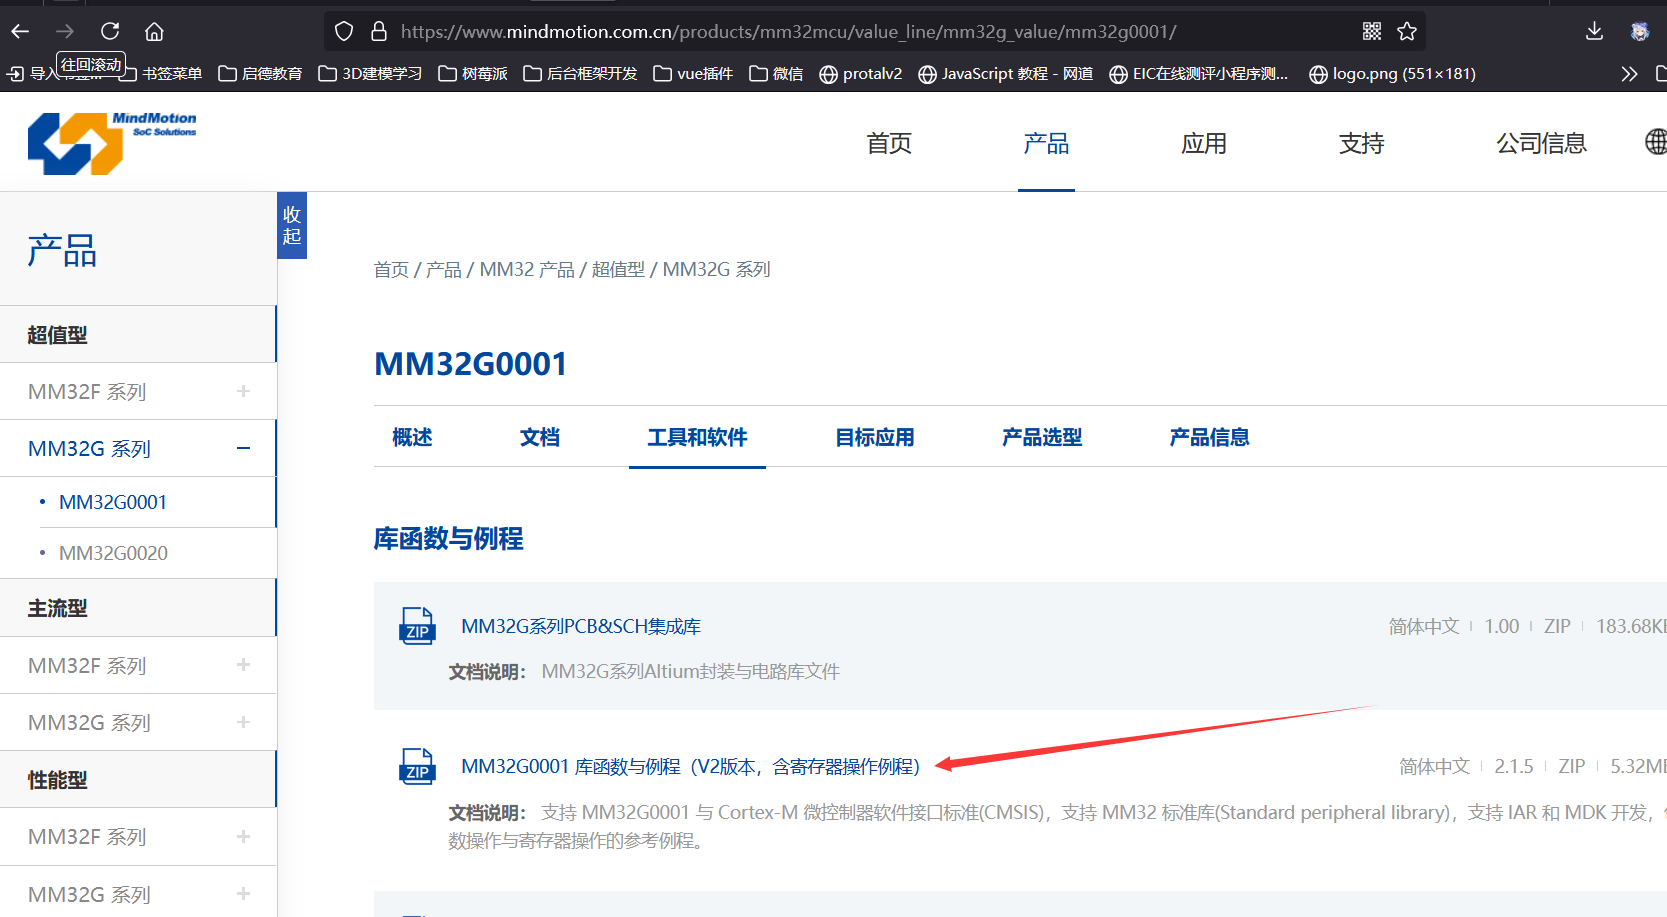1667x917 pixels.
Task: Click the browser reload icon
Action: [x=110, y=31]
